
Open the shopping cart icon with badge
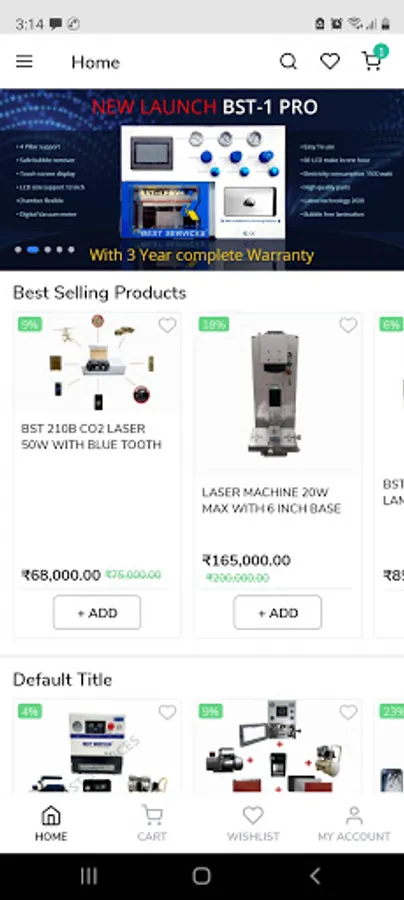pyautogui.click(x=374, y=59)
